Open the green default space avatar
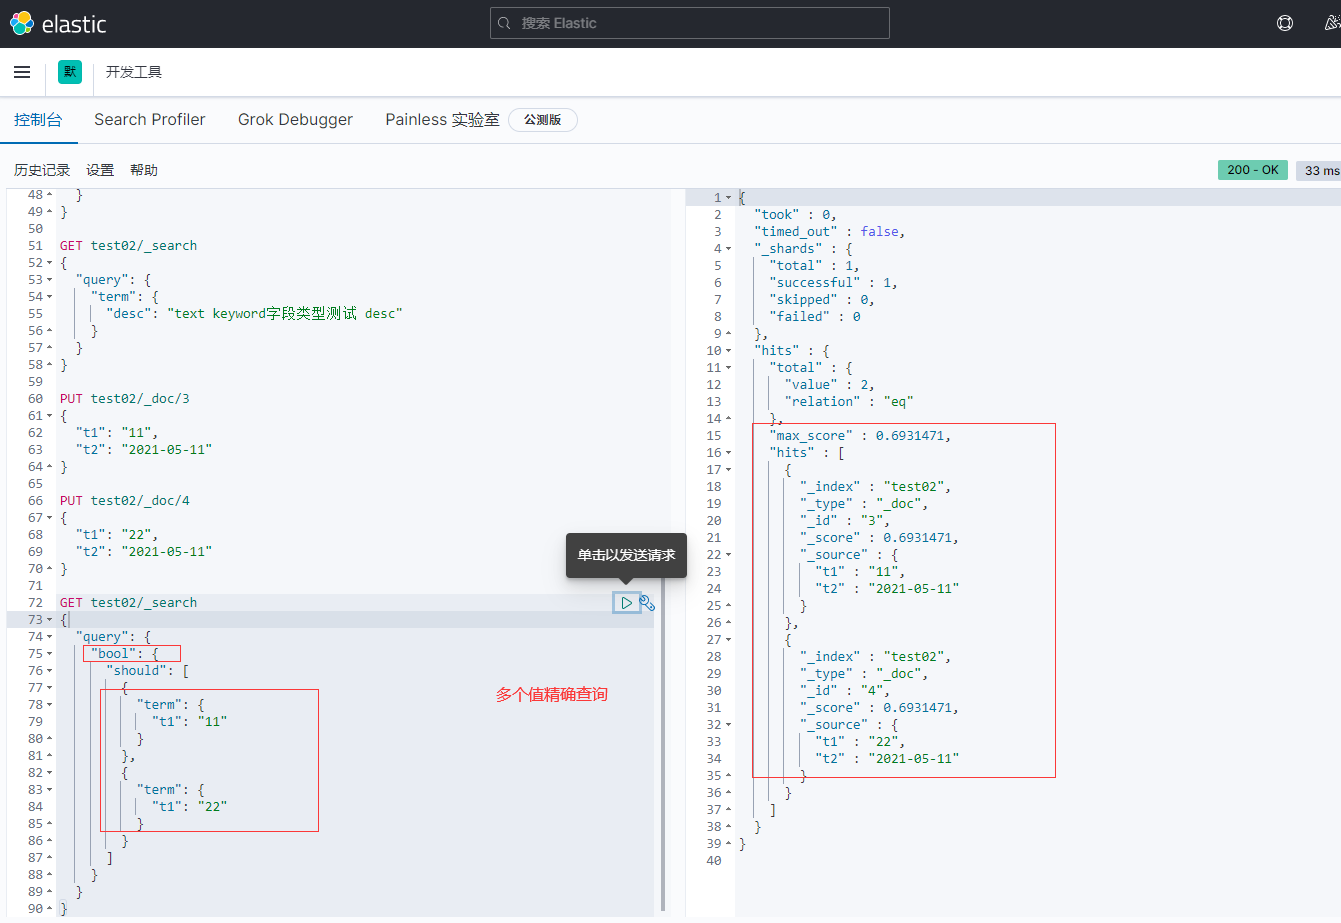This screenshot has width=1341, height=923. coord(69,72)
